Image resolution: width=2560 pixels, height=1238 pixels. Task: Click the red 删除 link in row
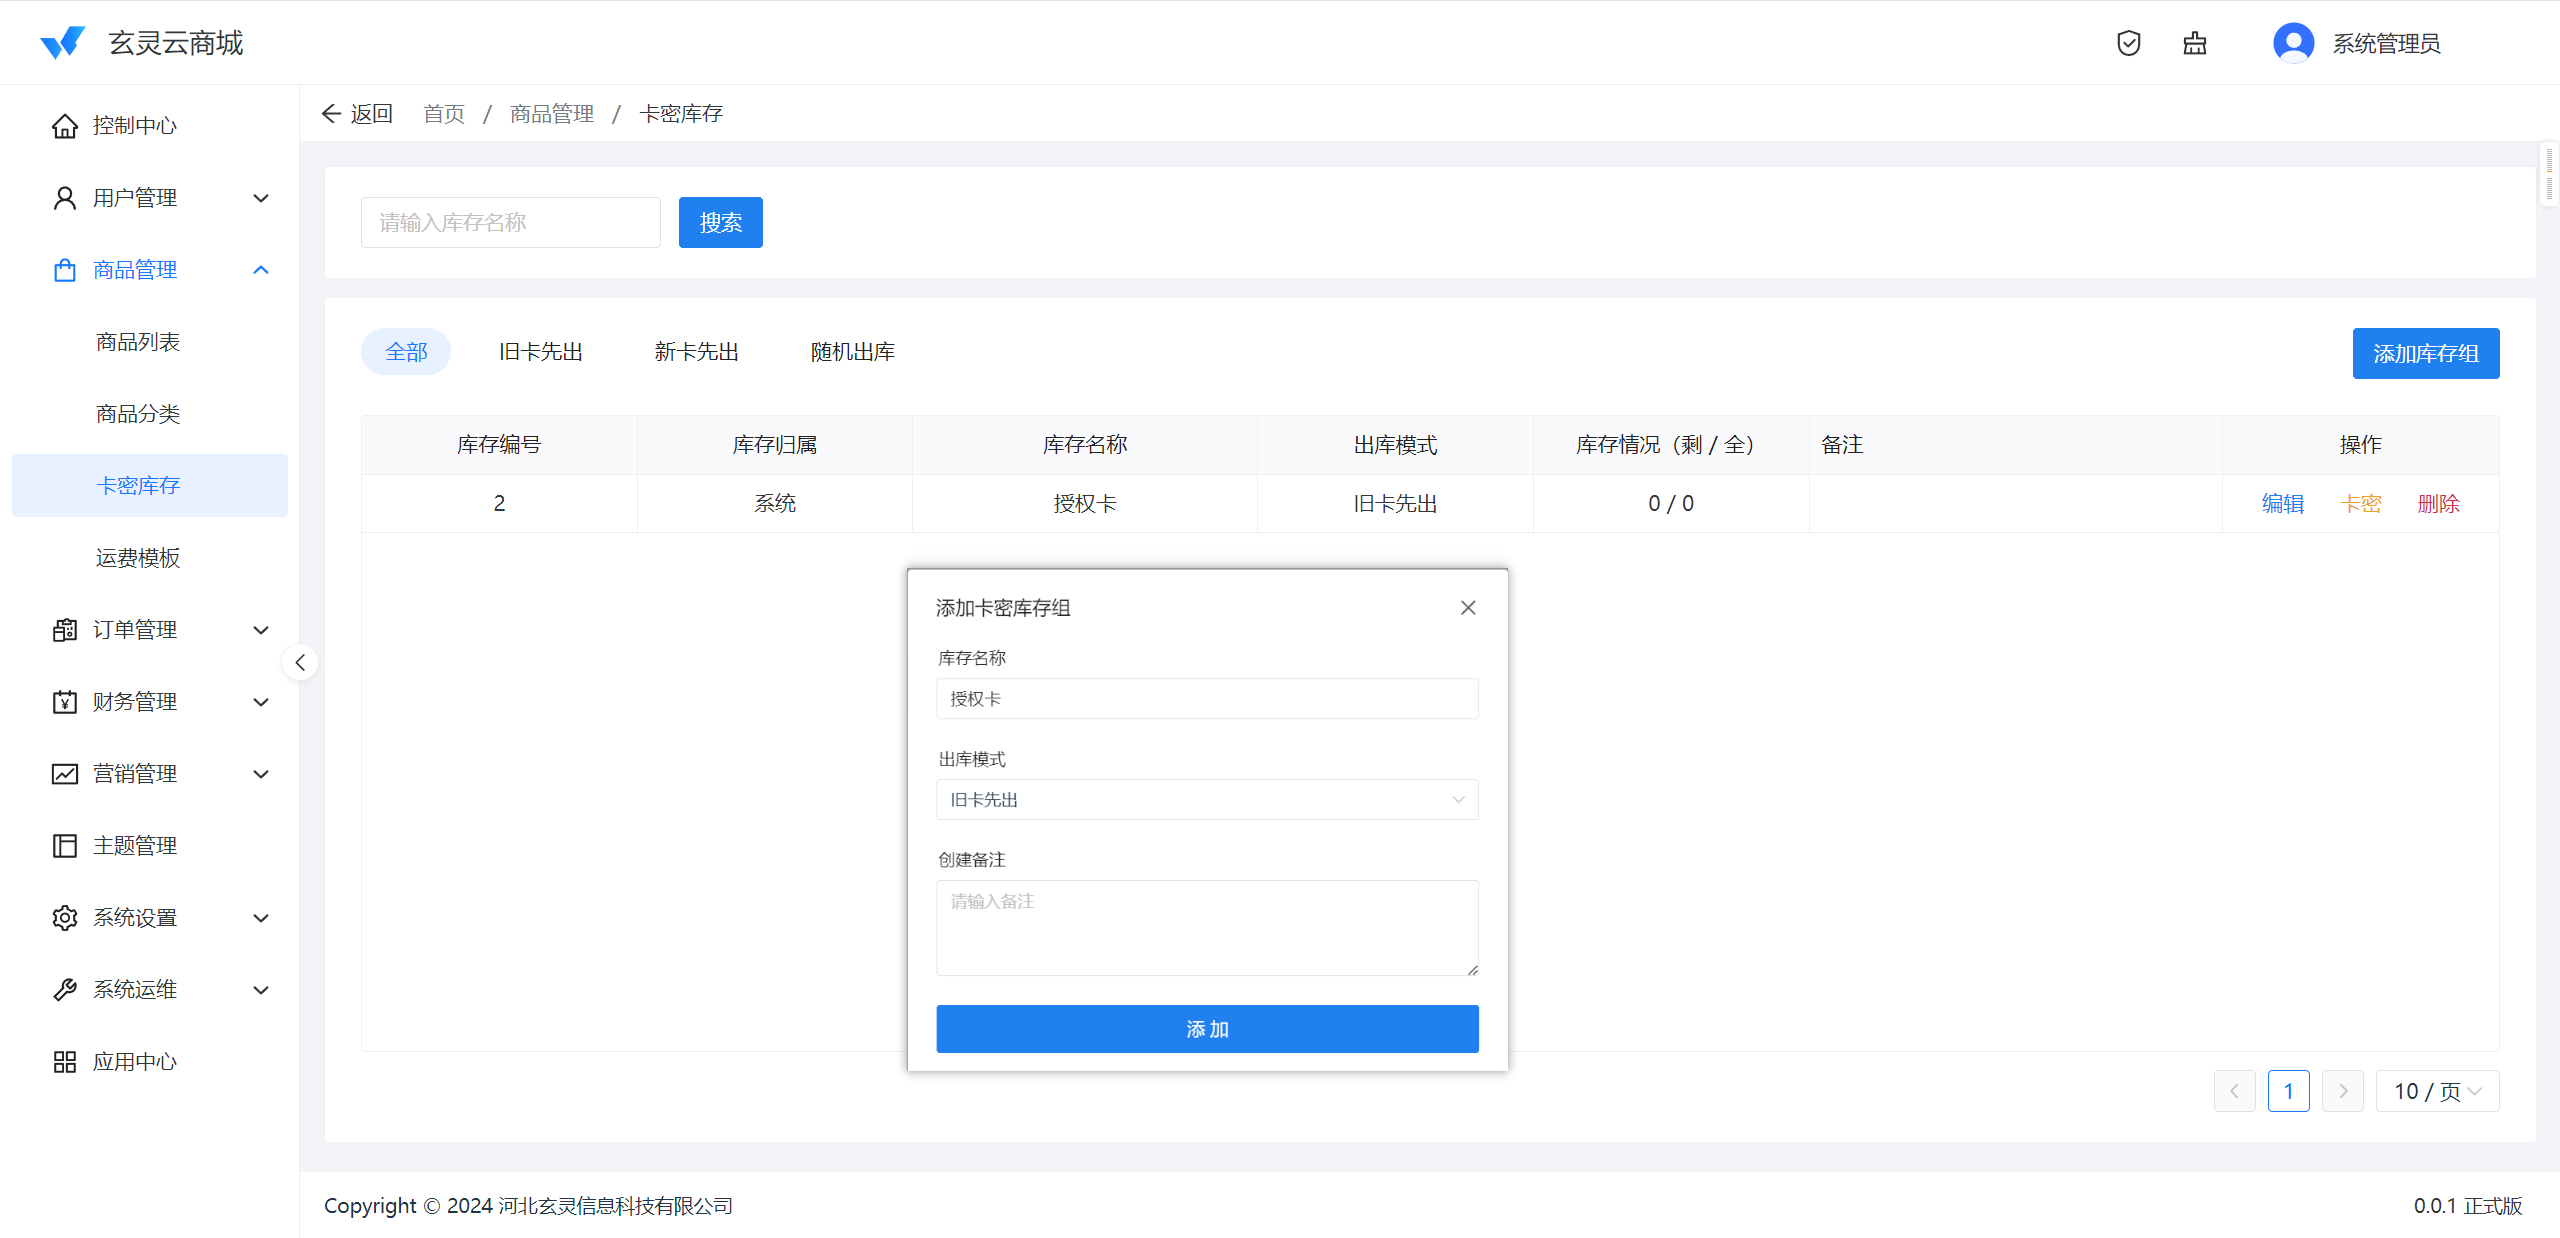click(2437, 504)
